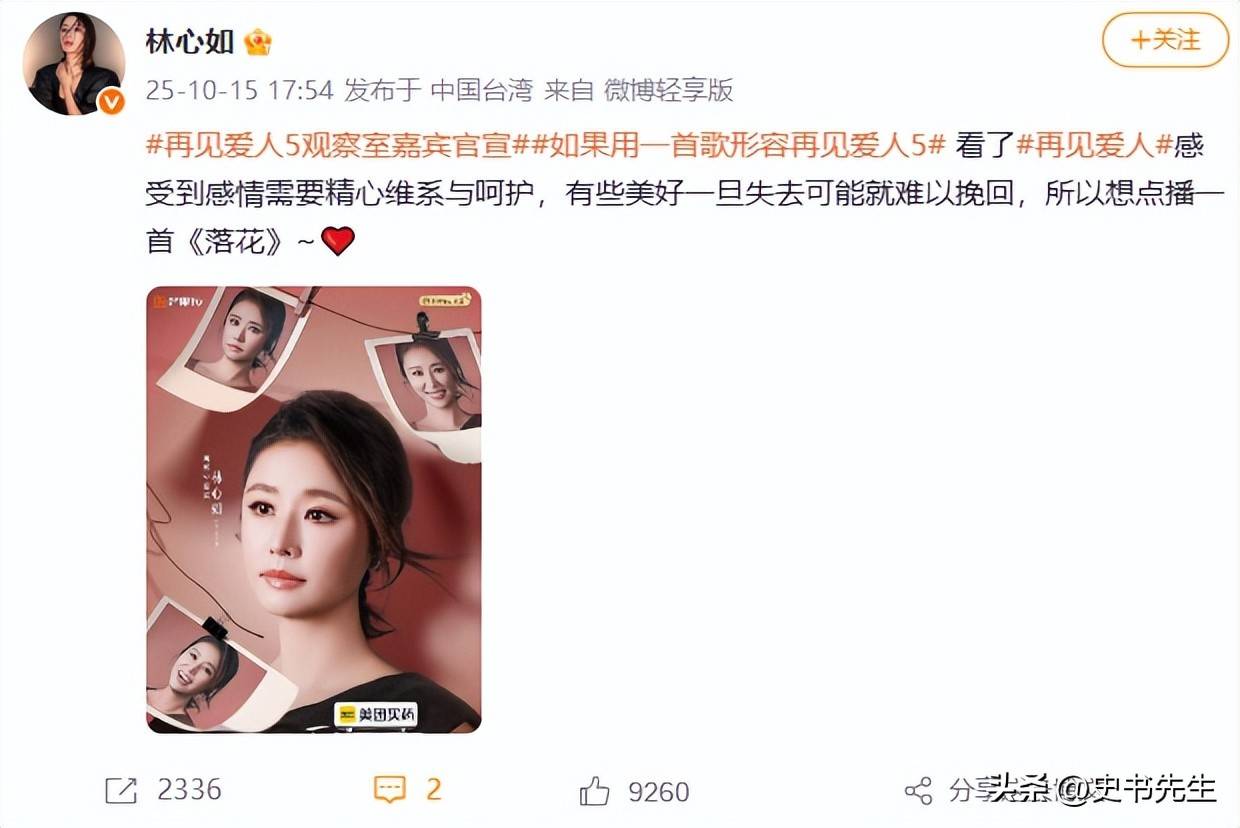Viewport: 1240px width, 828px height.
Task: Click the user's profile avatar
Action: click(x=73, y=64)
